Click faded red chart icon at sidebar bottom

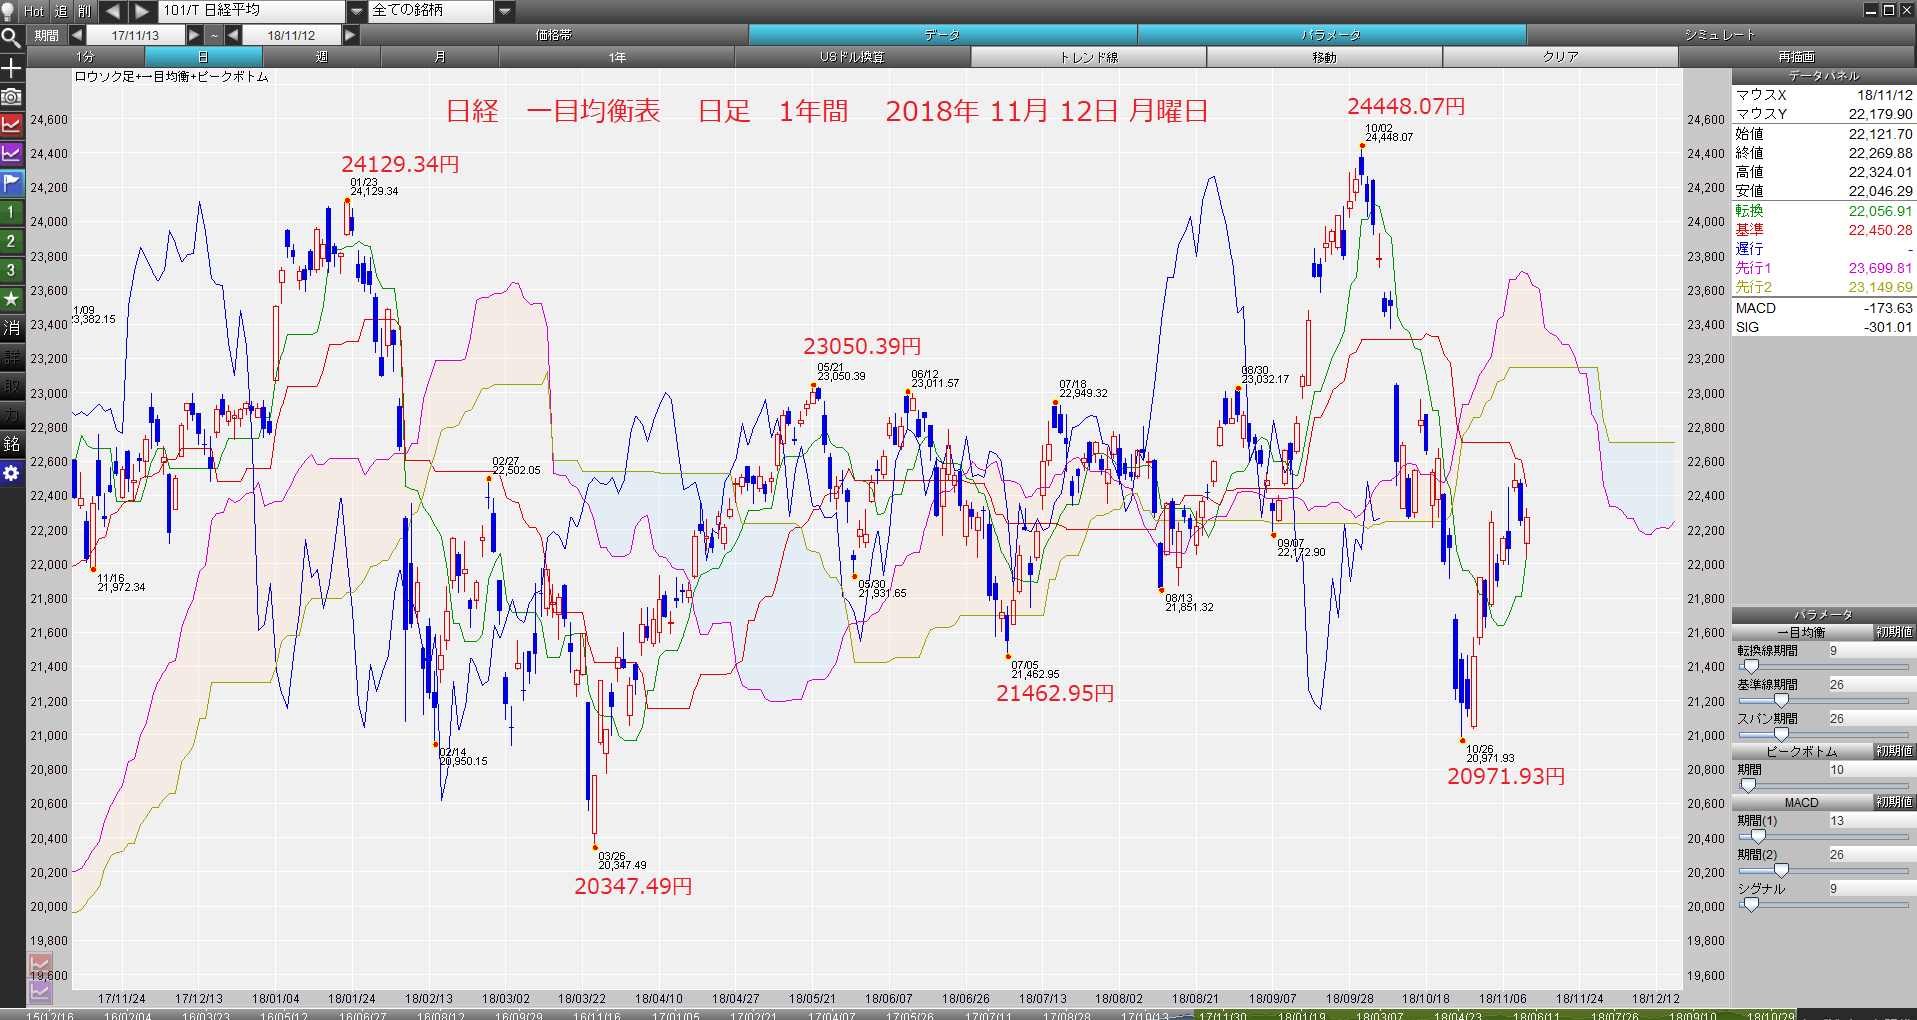click(x=40, y=967)
